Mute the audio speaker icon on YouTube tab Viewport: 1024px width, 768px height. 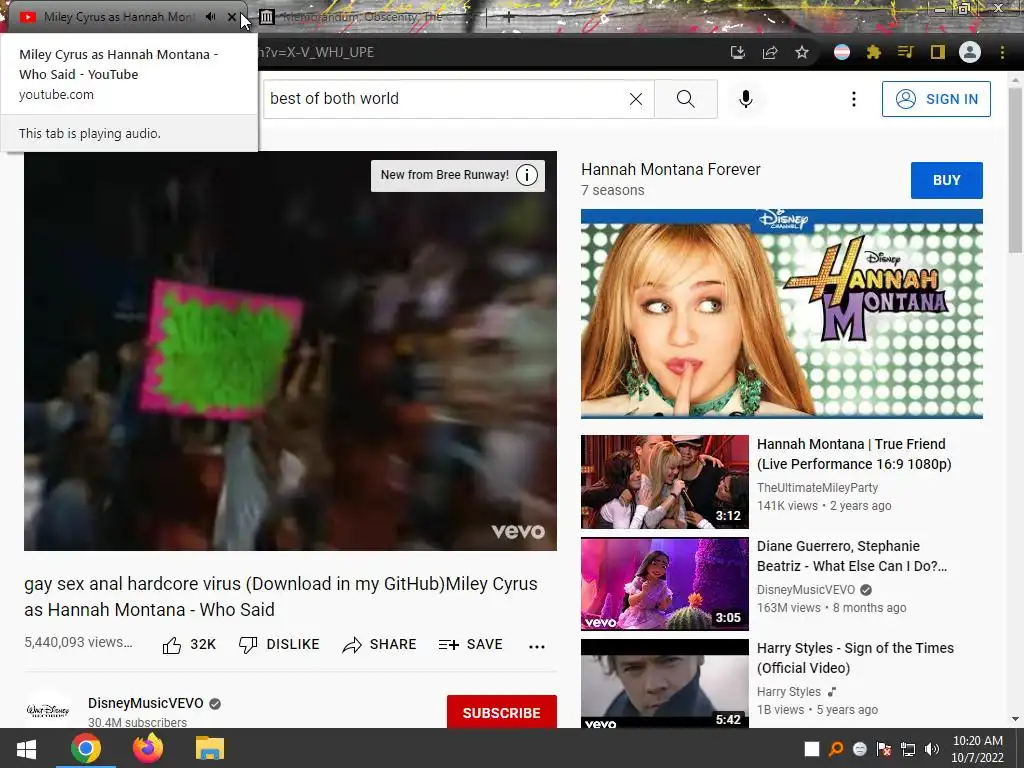tap(210, 17)
